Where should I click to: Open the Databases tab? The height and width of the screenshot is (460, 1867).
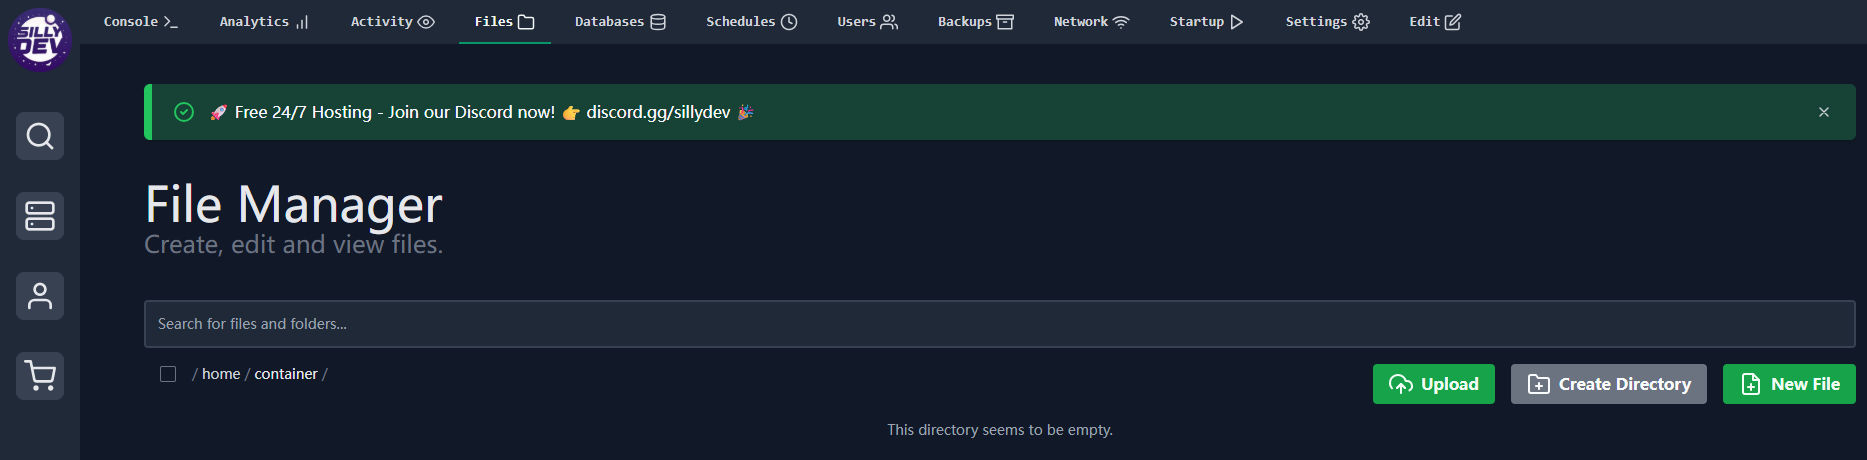click(x=620, y=22)
